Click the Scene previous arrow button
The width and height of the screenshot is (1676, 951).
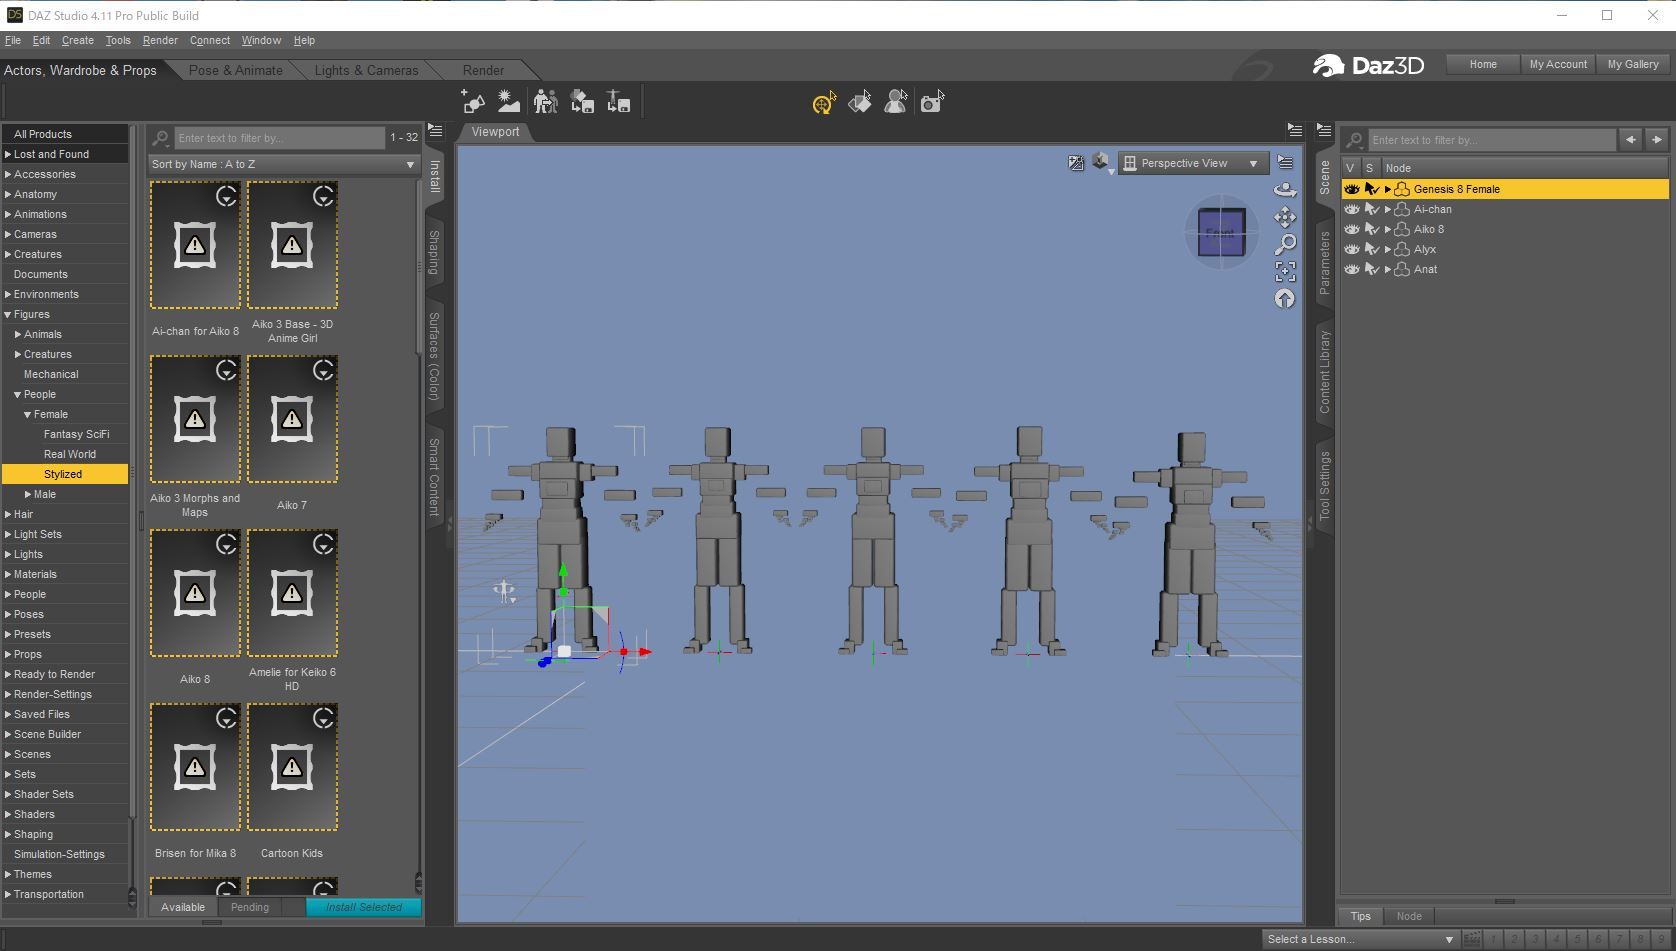tap(1631, 140)
